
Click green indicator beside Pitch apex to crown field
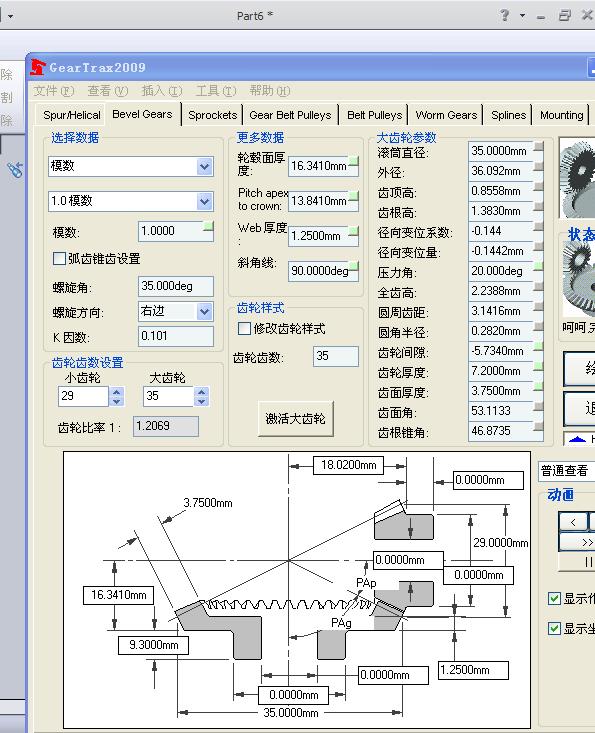354,196
